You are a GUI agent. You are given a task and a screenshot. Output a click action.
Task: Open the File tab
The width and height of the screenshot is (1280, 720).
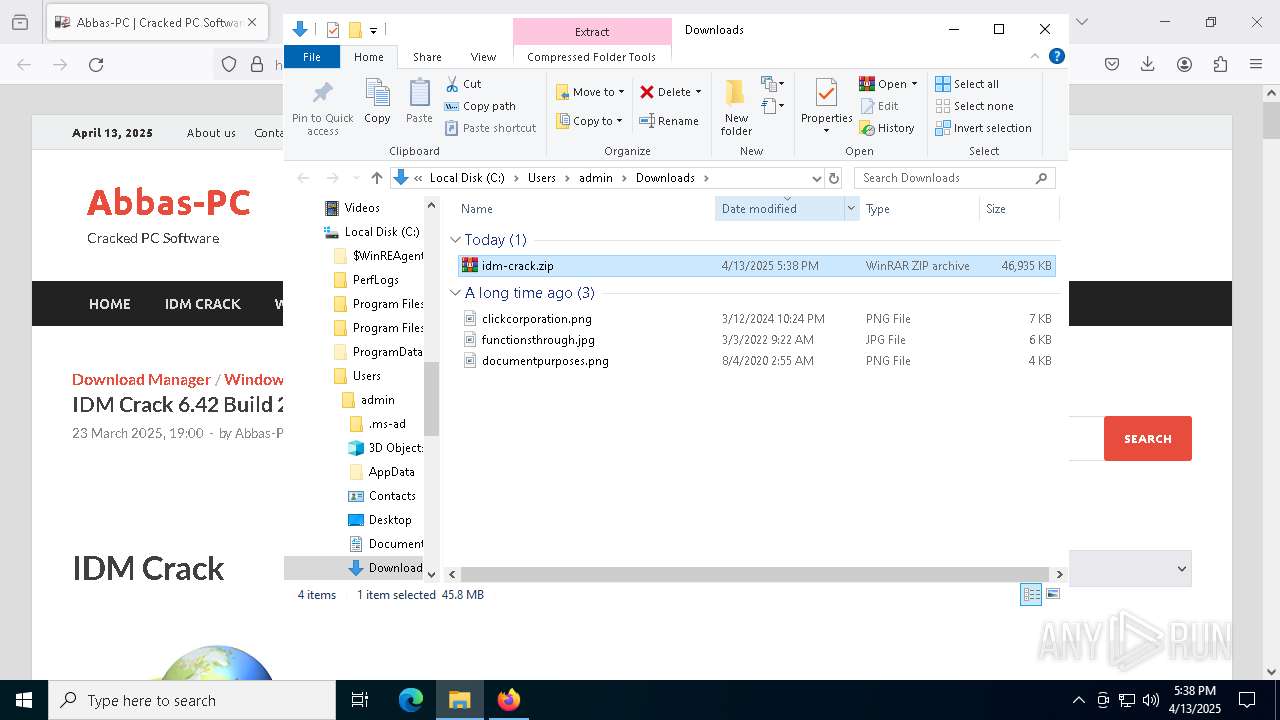(312, 57)
